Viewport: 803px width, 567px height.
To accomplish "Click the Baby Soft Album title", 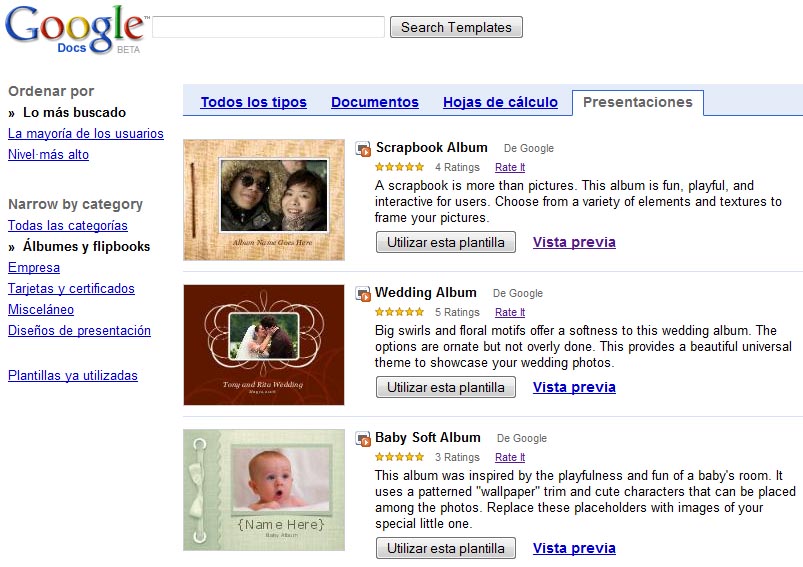I will 428,437.
